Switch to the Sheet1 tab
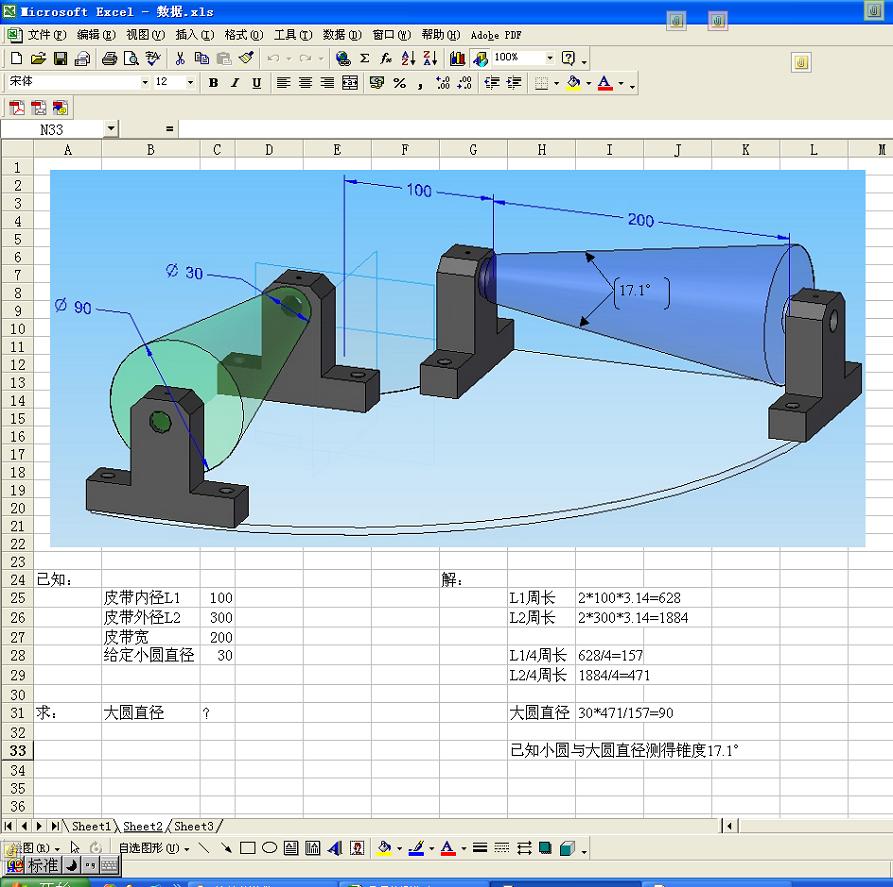 pyautogui.click(x=91, y=826)
